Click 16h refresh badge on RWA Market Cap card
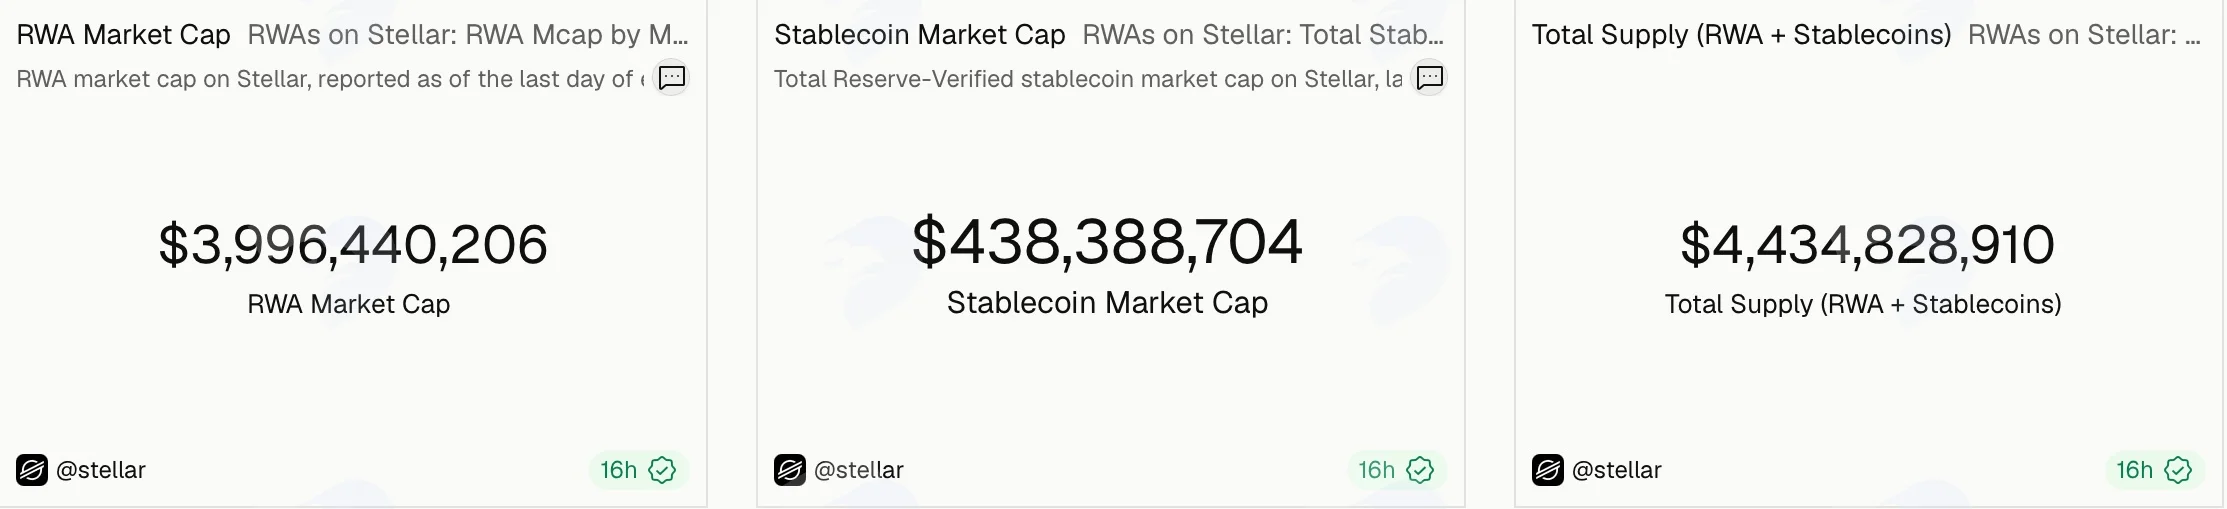 [x=619, y=470]
